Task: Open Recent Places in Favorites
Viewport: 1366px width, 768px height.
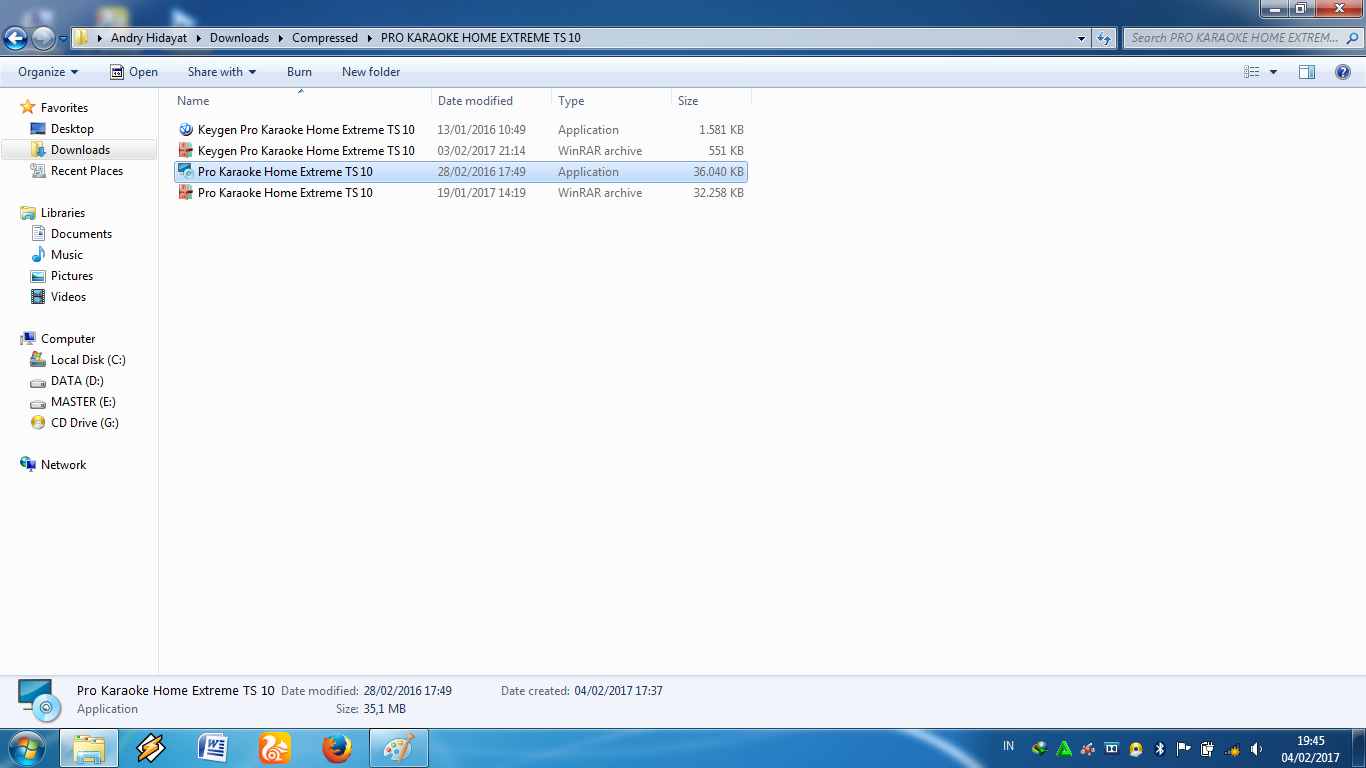Action: coord(87,171)
